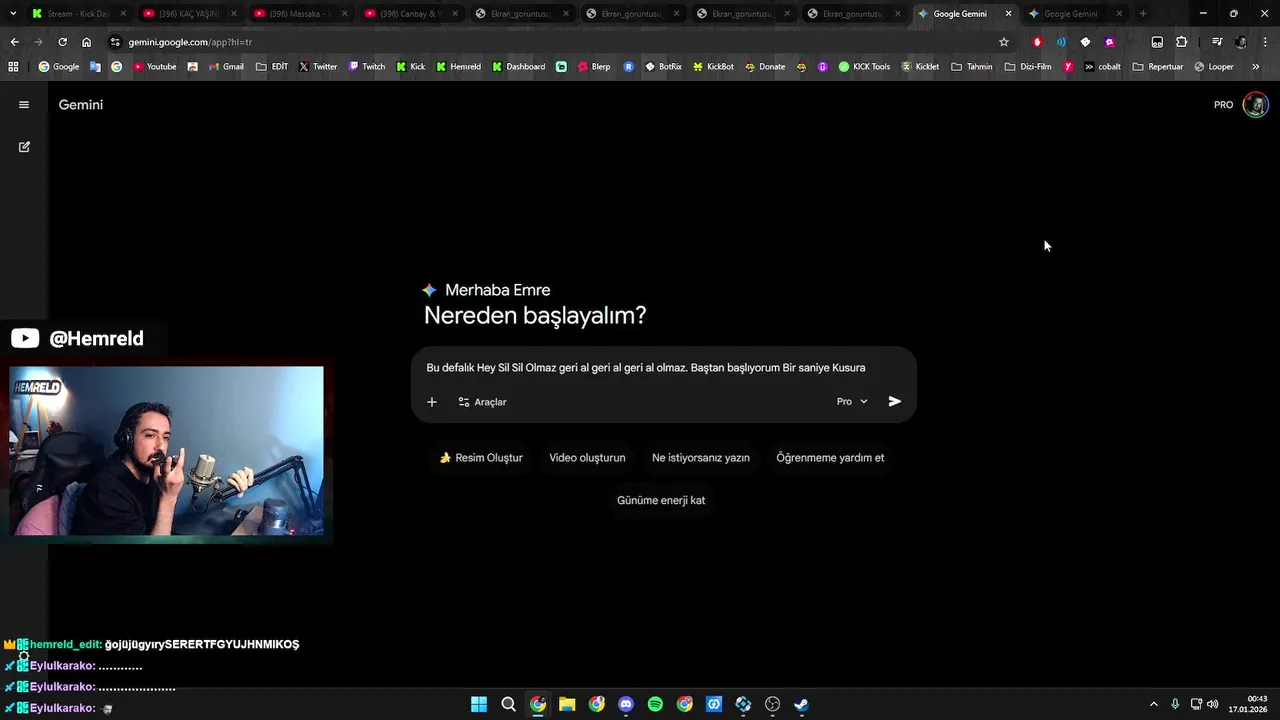
Task: Expand the Dizi-Film bookmark folder
Action: (x=1028, y=67)
